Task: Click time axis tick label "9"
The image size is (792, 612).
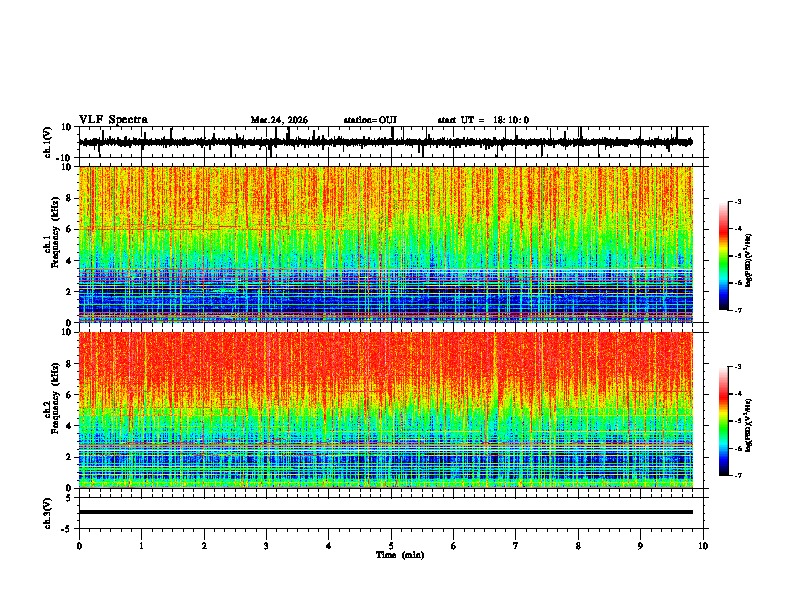Action: pos(640,546)
